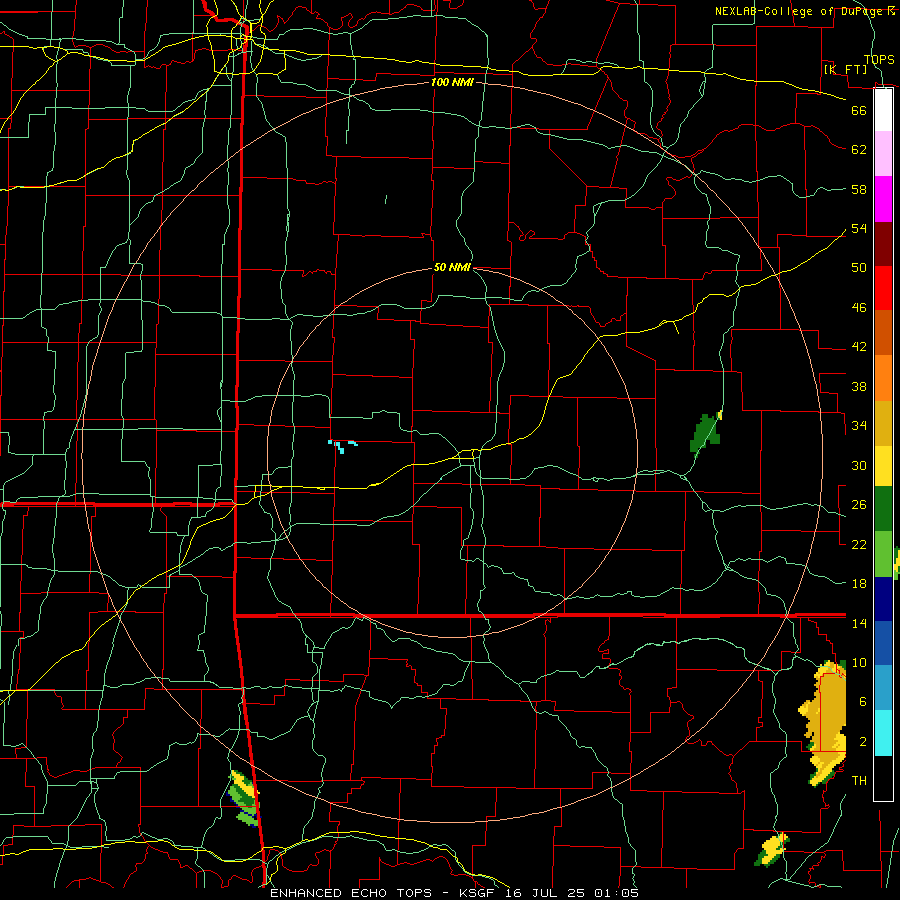900x900 pixels.
Task: Click the TOPS legend heading
Action: 879,59
